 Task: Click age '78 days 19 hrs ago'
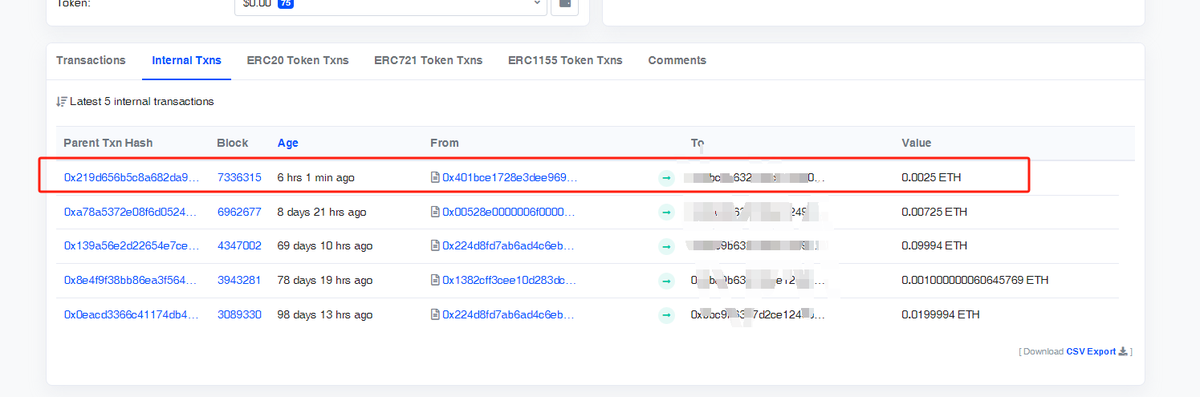click(x=325, y=280)
